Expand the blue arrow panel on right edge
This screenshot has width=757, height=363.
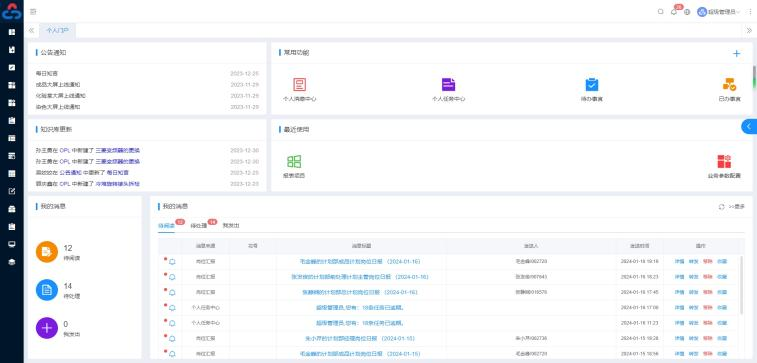[749, 126]
